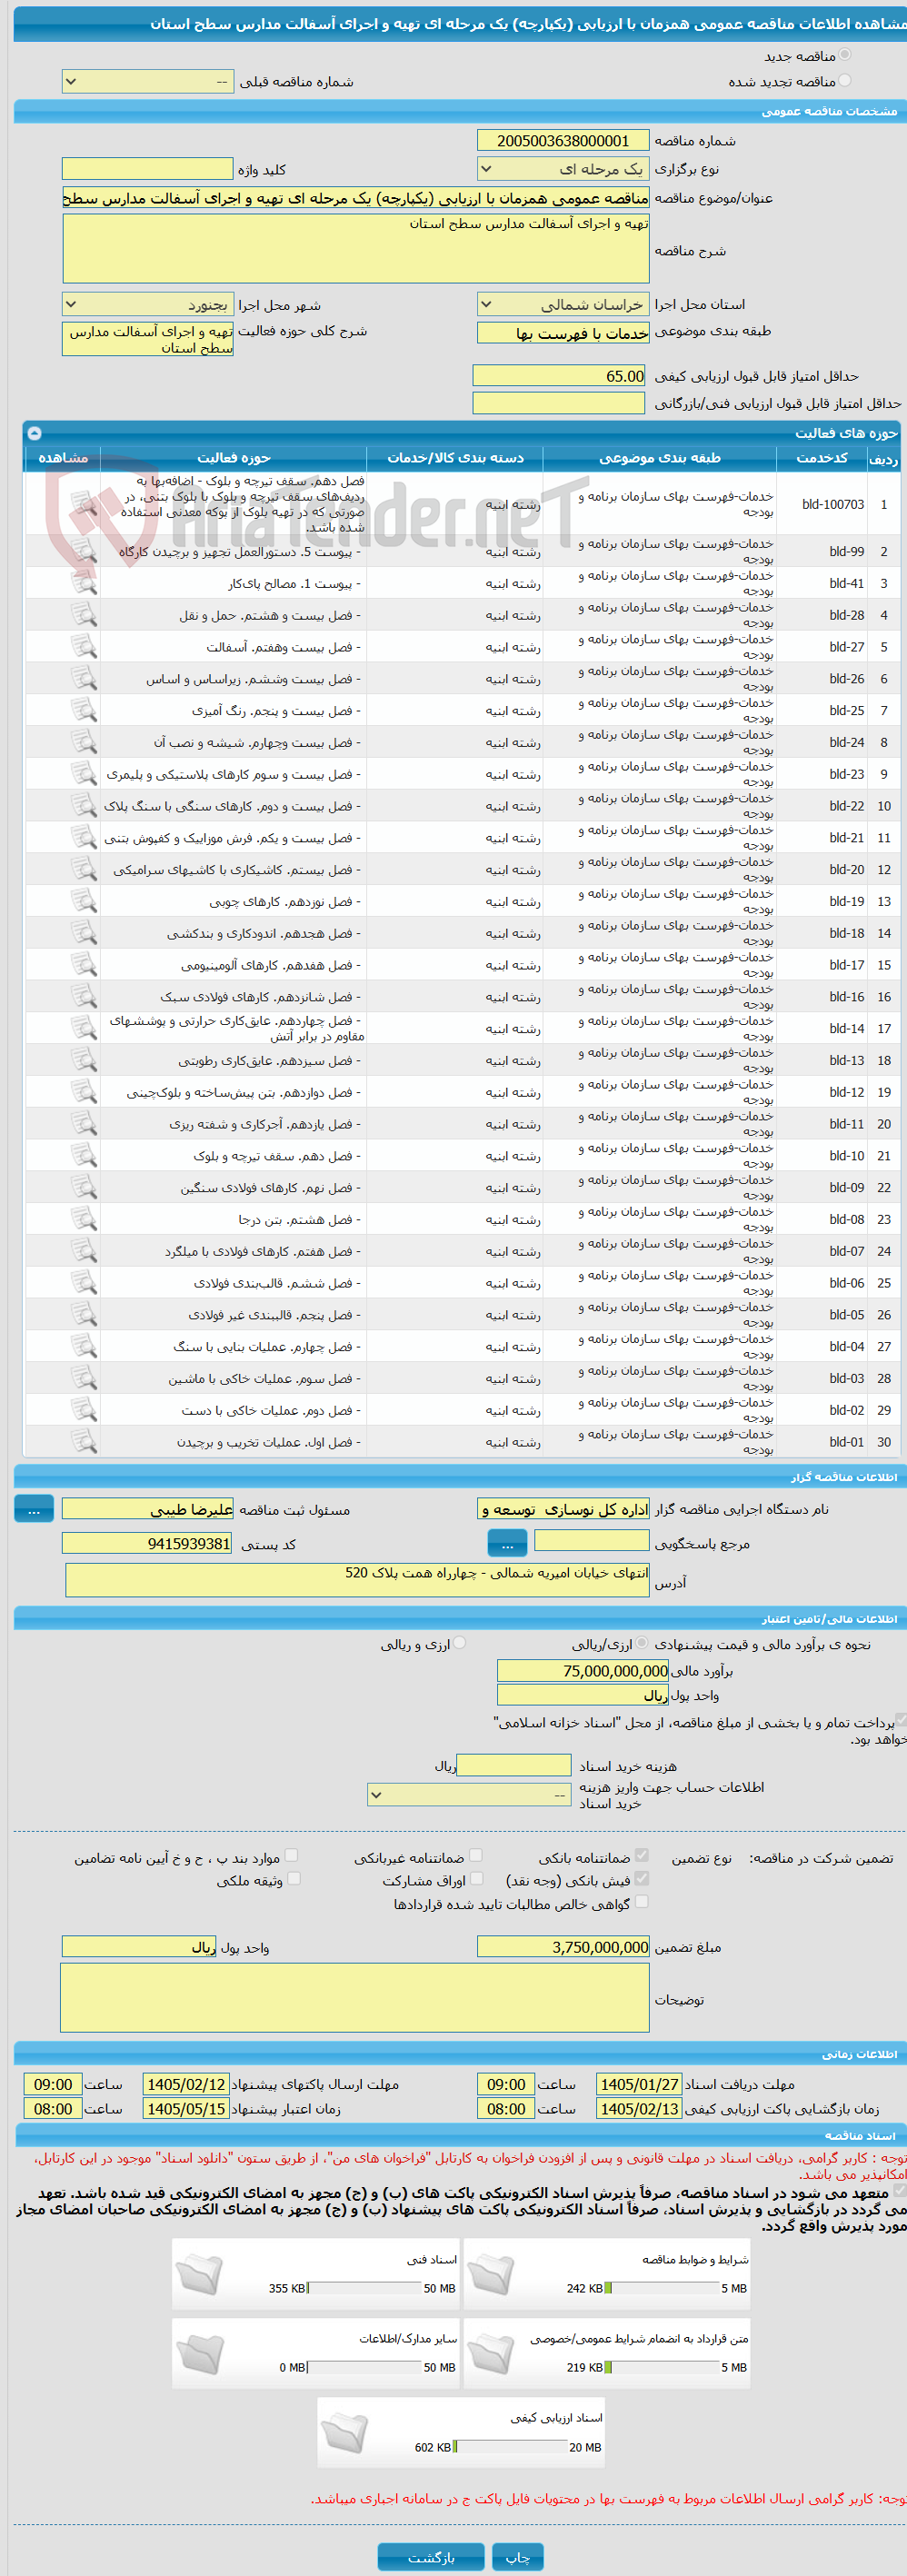Open the سایر مدارک/اطلاعات folder icon

point(200,2354)
